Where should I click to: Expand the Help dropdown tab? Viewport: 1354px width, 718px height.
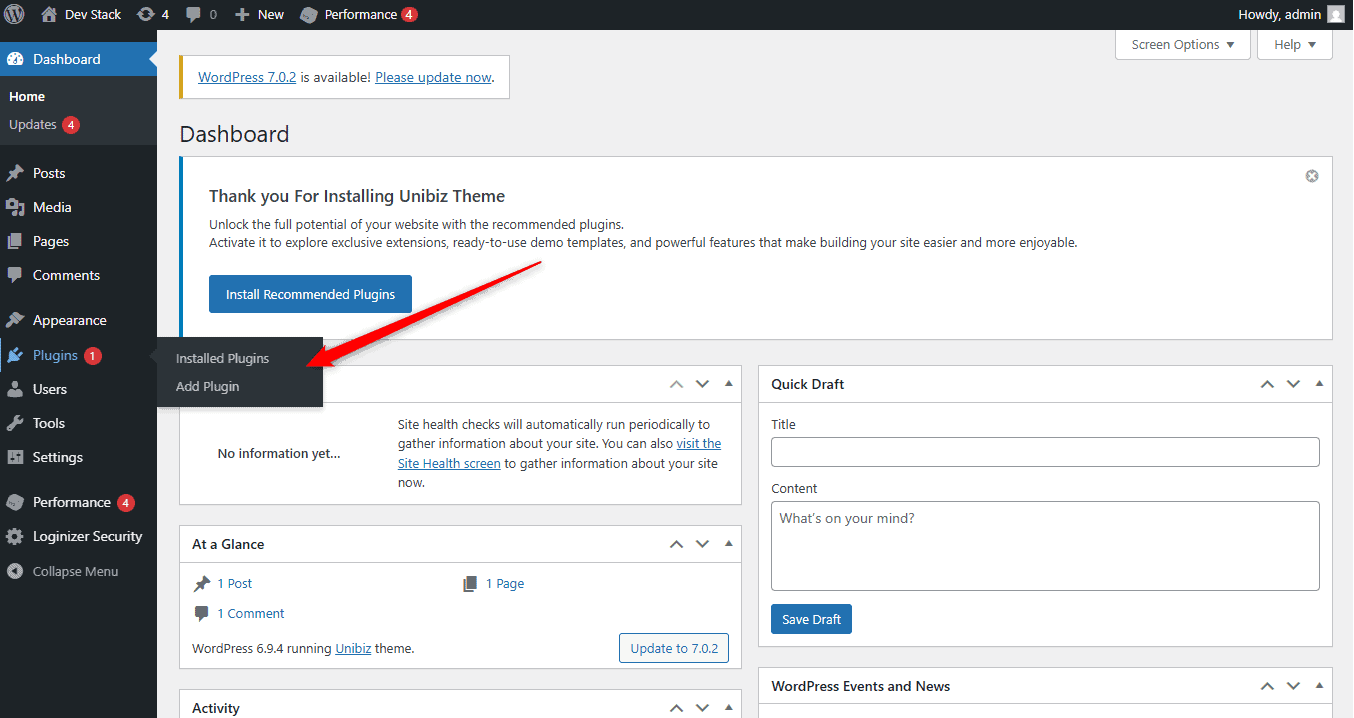pyautogui.click(x=1295, y=44)
